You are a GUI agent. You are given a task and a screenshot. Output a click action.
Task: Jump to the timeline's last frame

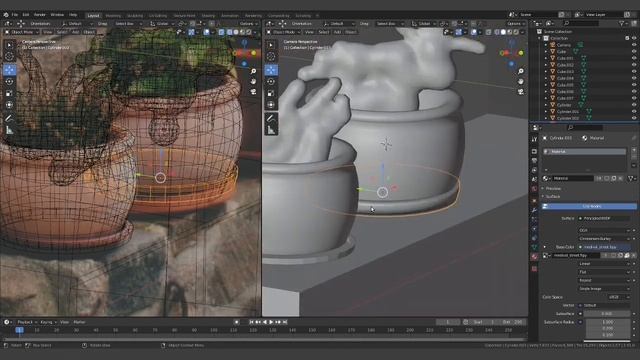pos(285,322)
